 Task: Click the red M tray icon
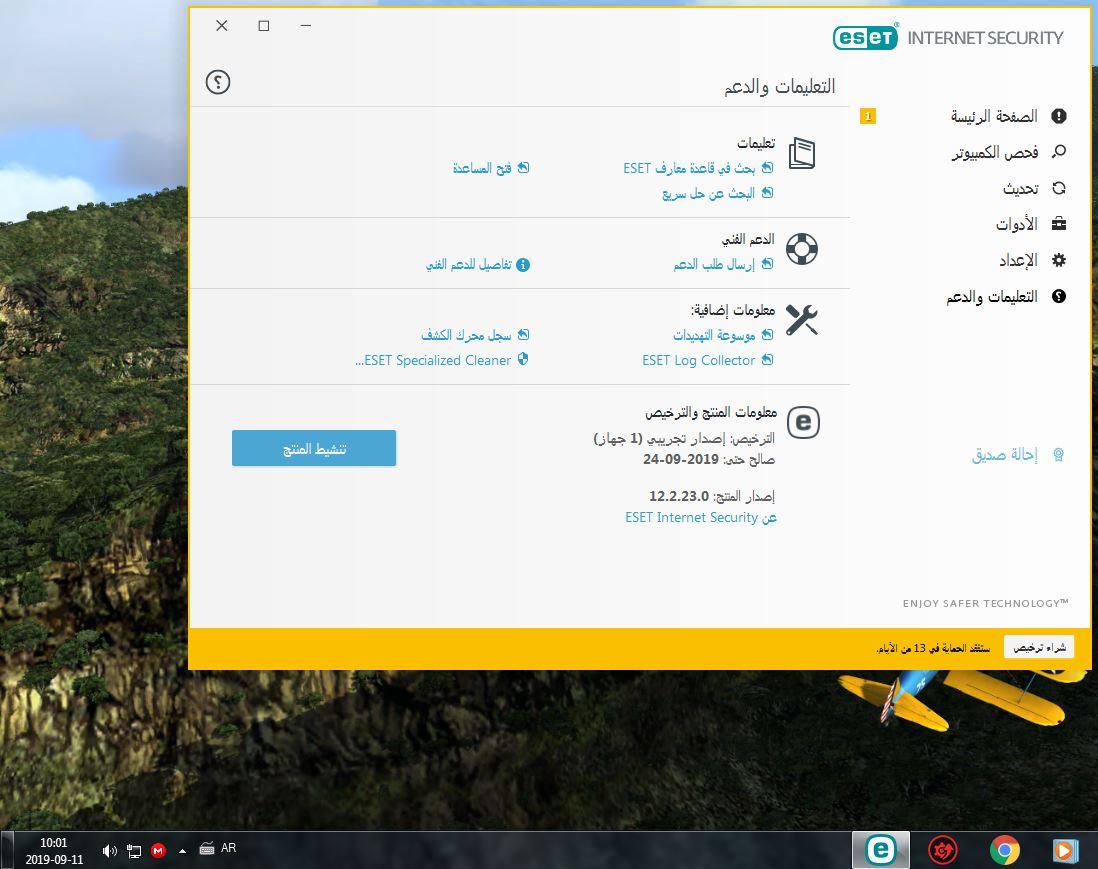pyautogui.click(x=158, y=851)
